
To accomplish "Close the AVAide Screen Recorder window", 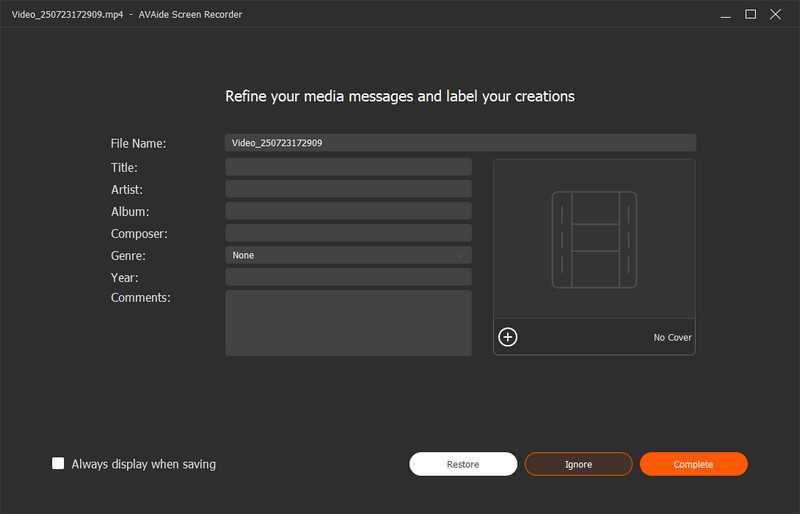I will coord(776,14).
